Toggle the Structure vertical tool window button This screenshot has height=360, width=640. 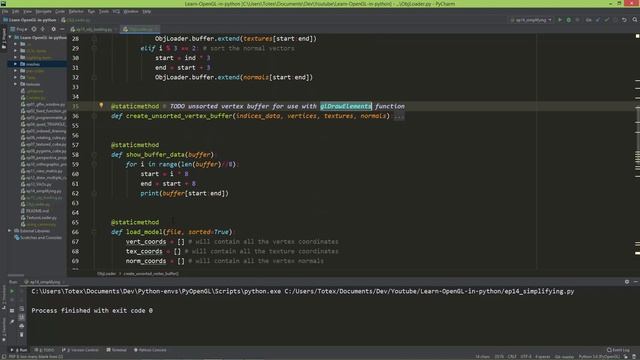click(x=4, y=298)
